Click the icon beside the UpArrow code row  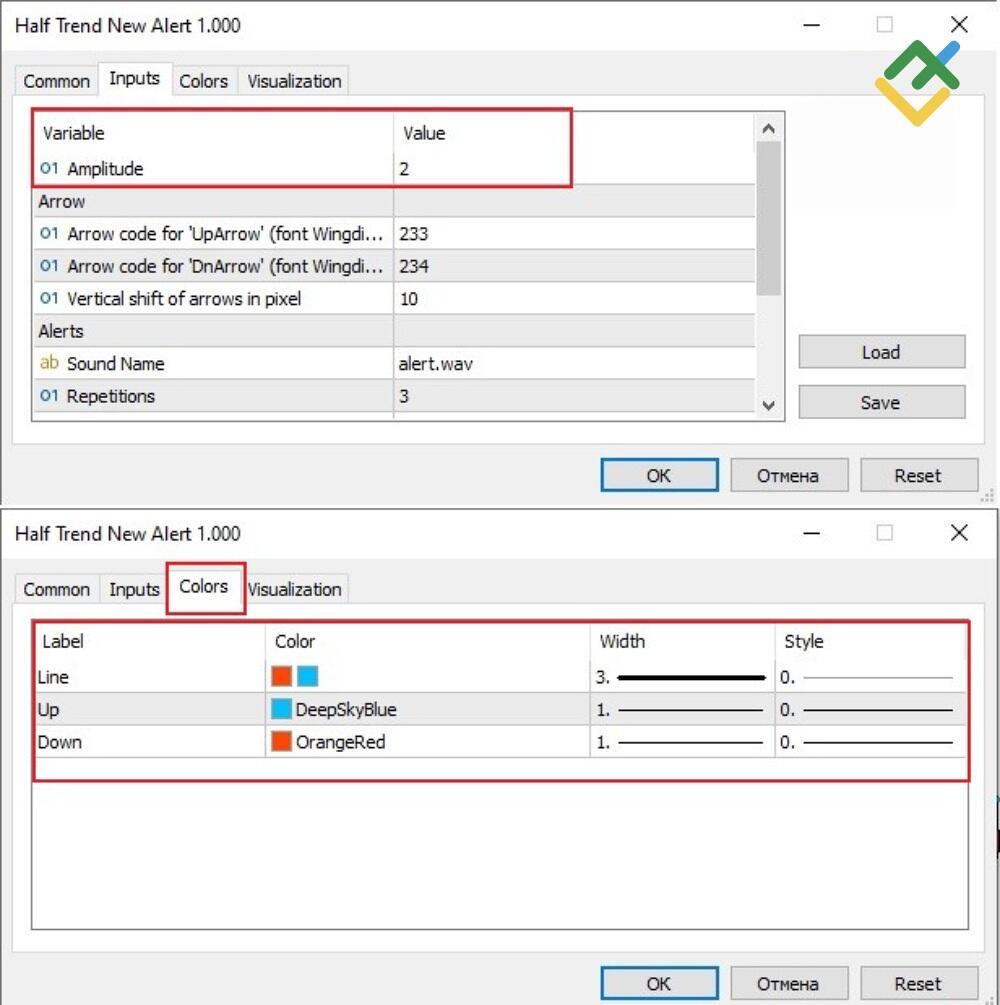point(49,234)
